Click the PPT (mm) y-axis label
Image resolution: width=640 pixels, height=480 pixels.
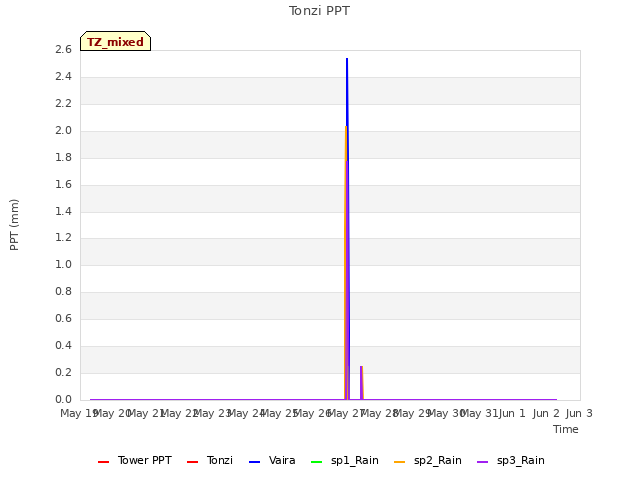pyautogui.click(x=14, y=224)
